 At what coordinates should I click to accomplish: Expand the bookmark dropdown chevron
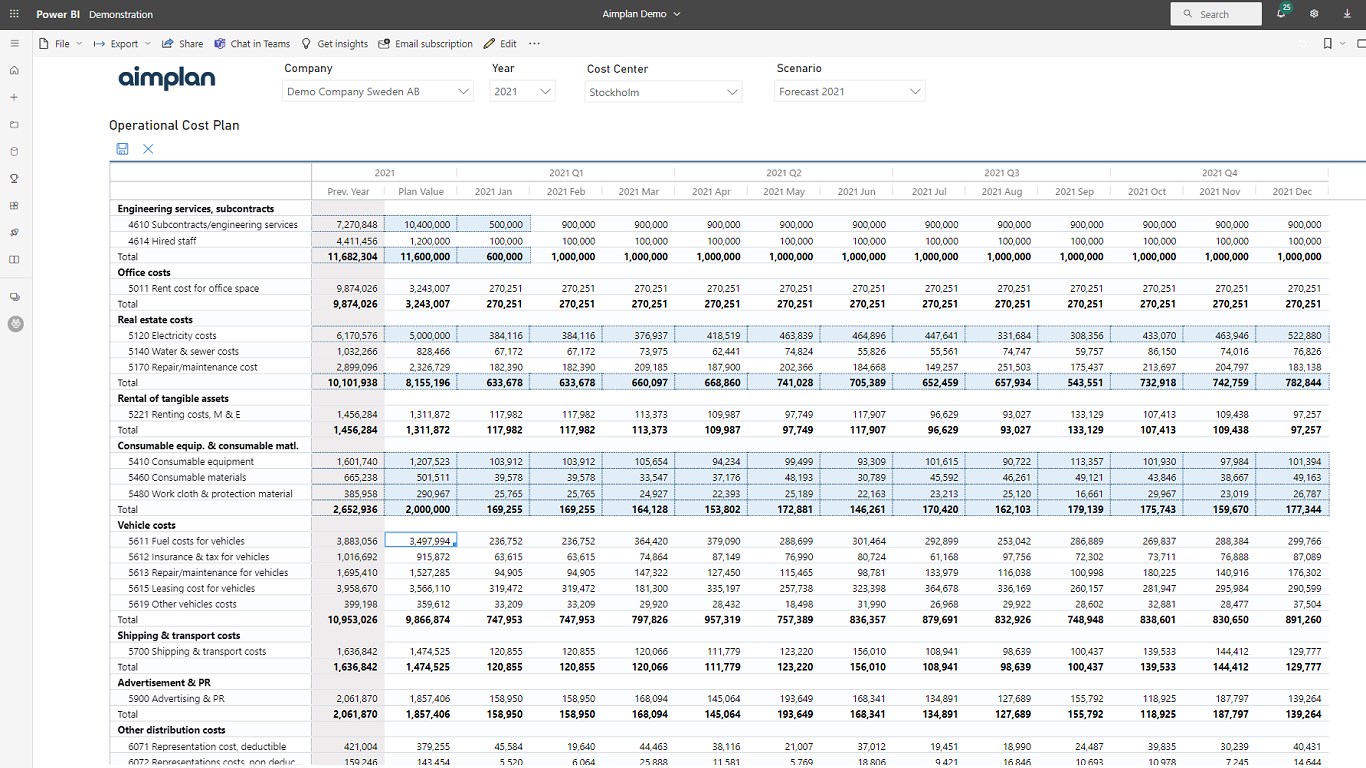(1341, 44)
